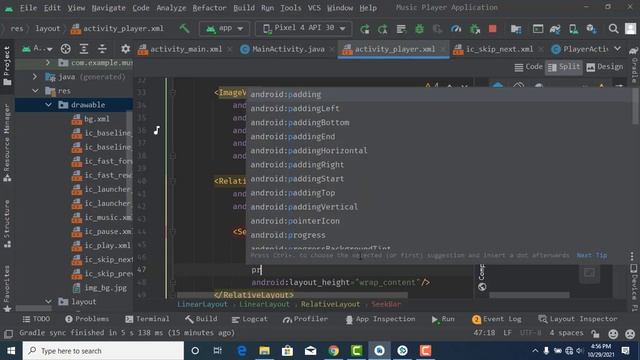The image size is (640, 360).
Task: Click Select Opened File target icon
Action: pos(65,49)
